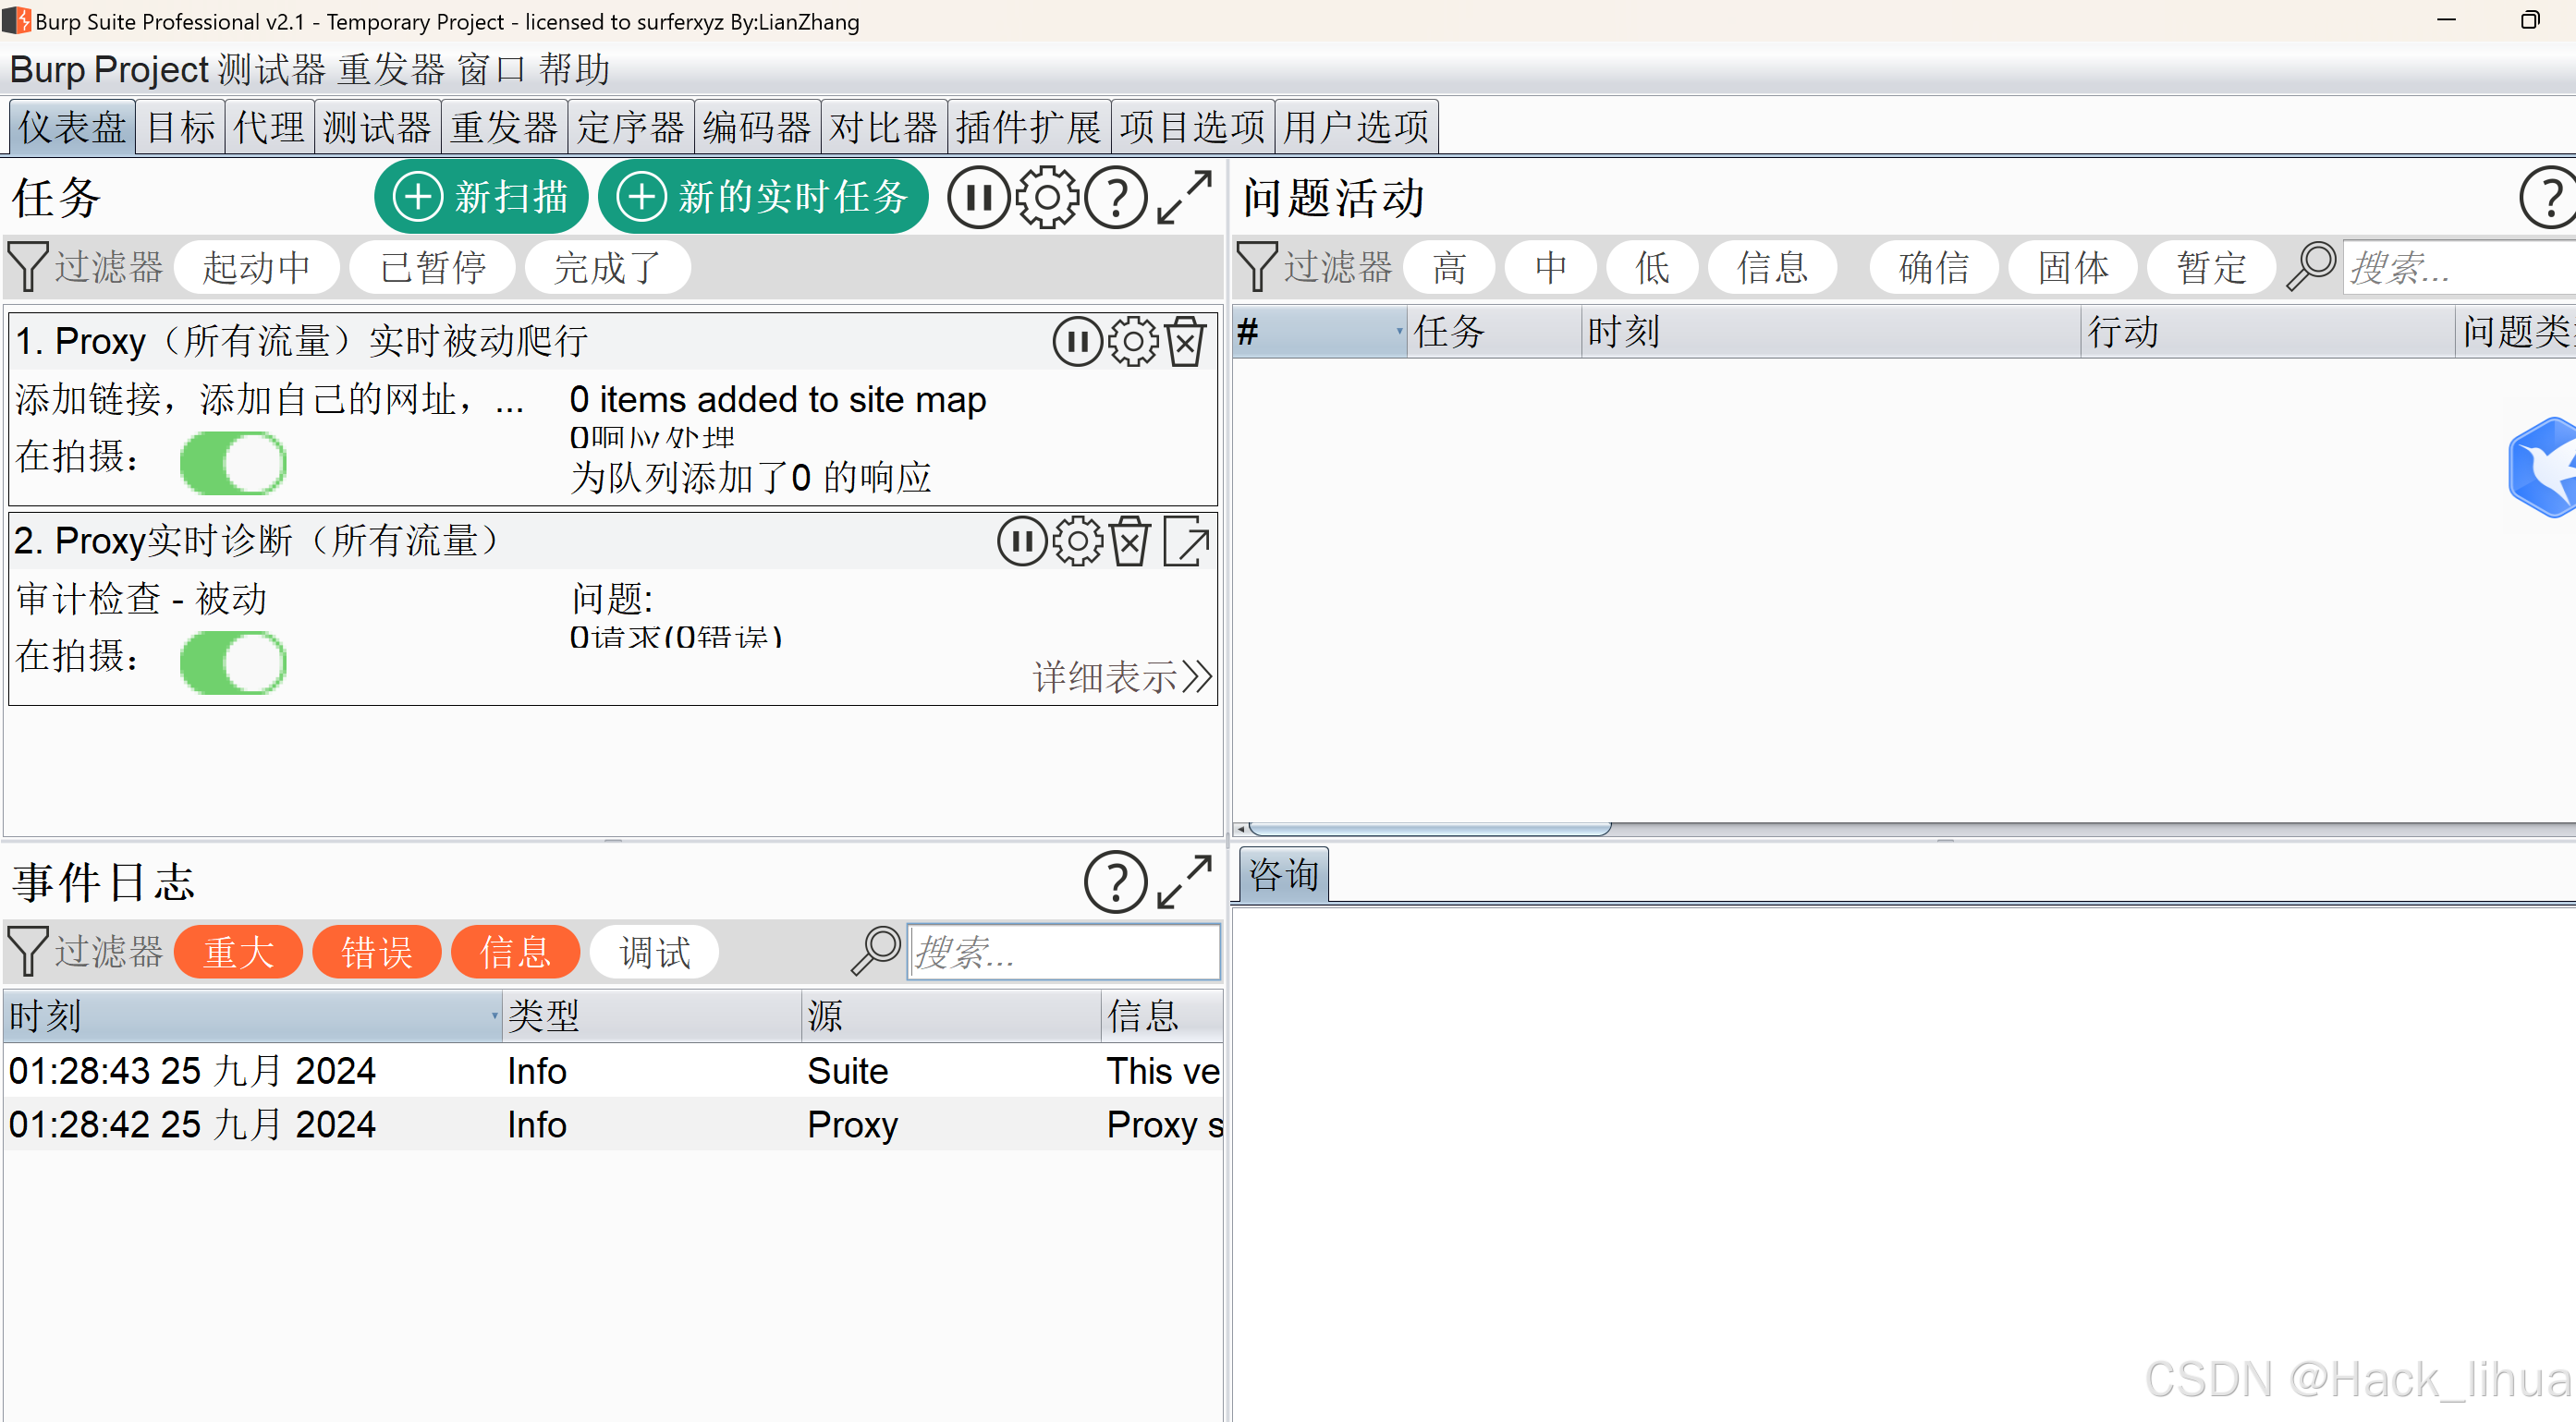Viewport: 2576px width, 1422px height.
Task: Pause all tasks using the Tasks header pause icon
Action: tap(978, 197)
